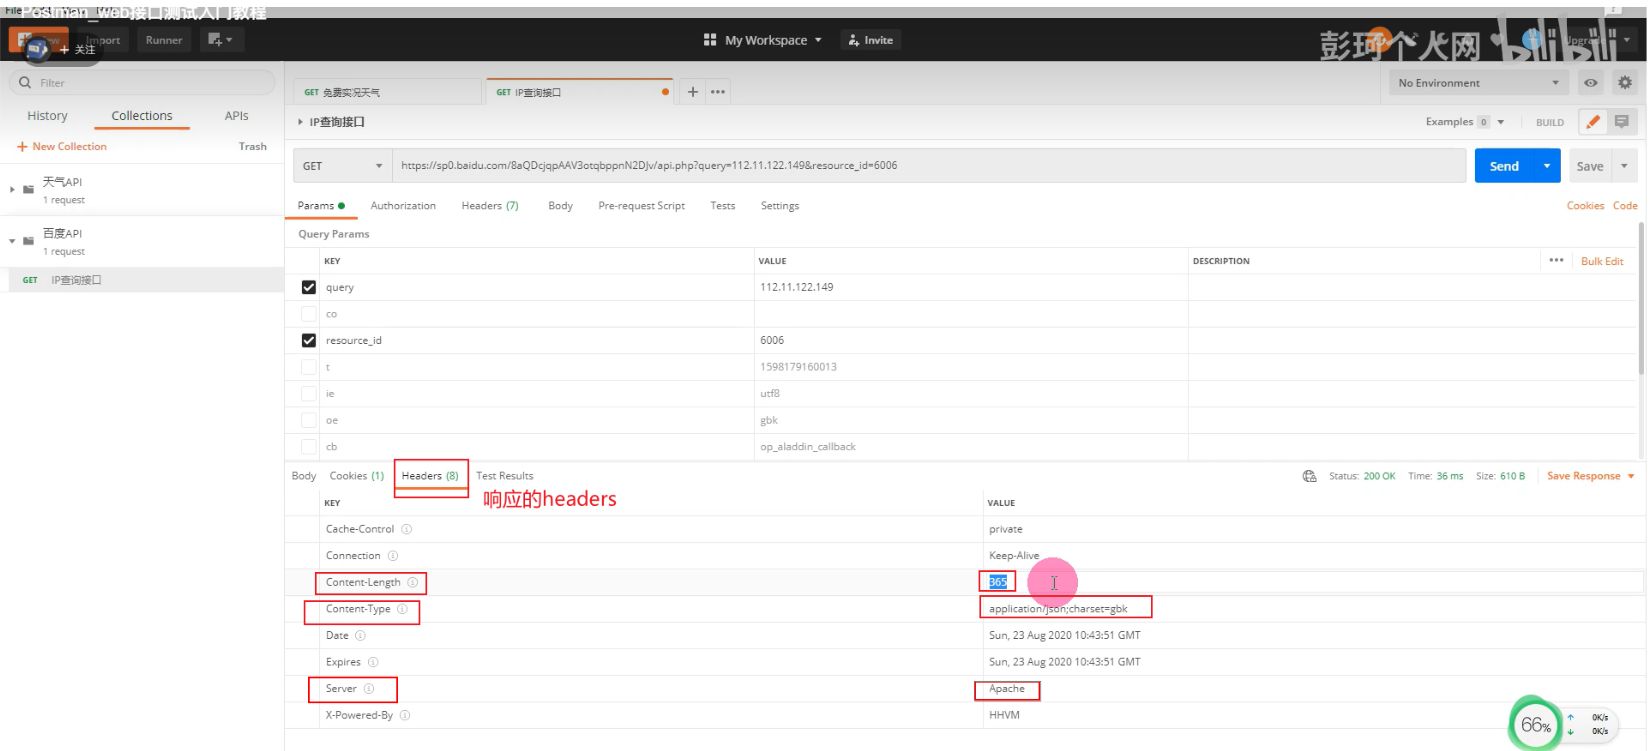Open environment quick look eye icon

click(1590, 83)
